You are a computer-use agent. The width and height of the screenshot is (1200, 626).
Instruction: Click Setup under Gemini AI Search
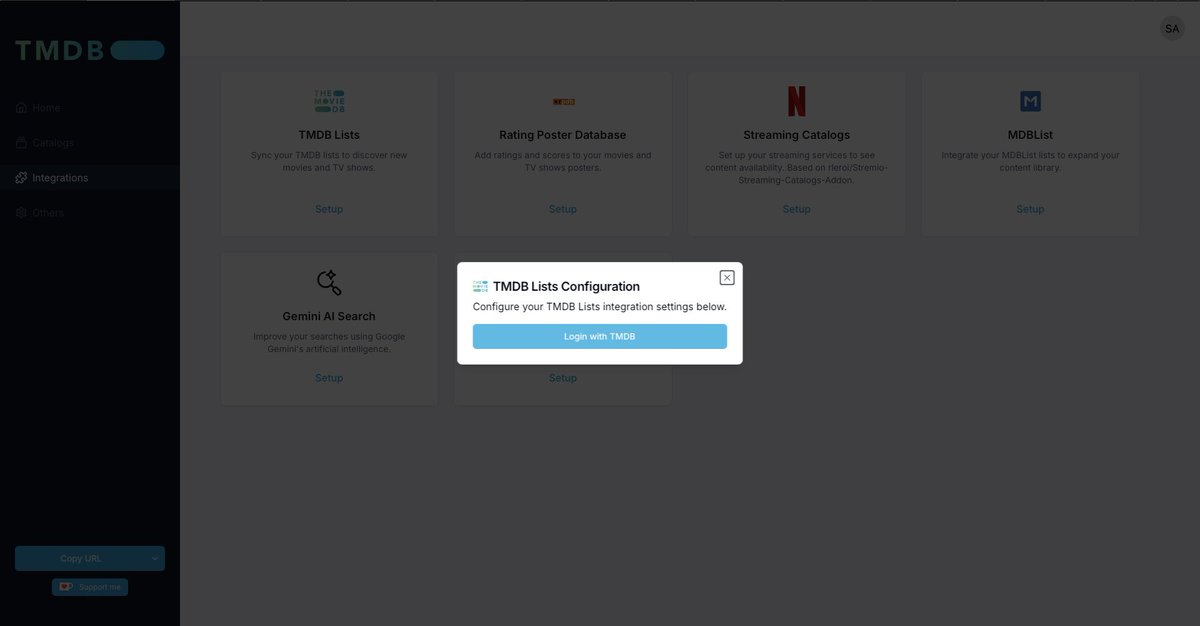pyautogui.click(x=329, y=378)
